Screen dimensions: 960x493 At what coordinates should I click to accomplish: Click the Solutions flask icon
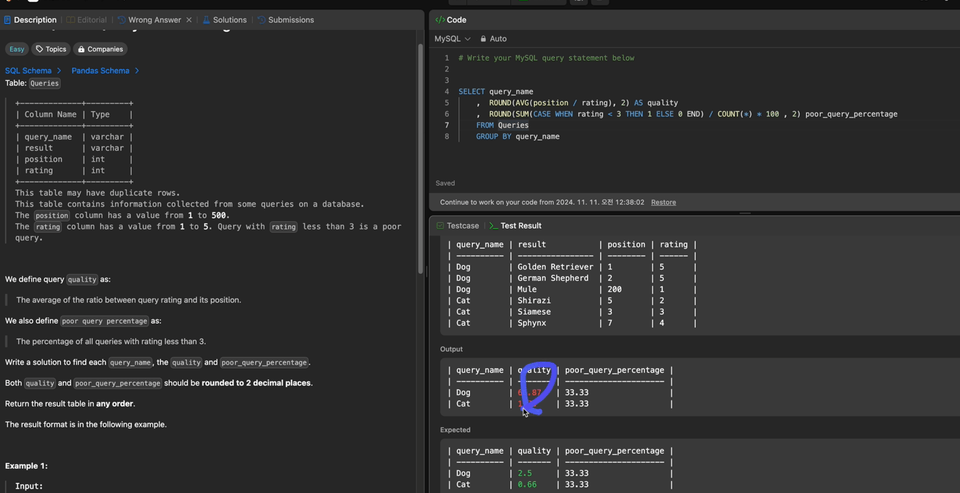pos(206,20)
